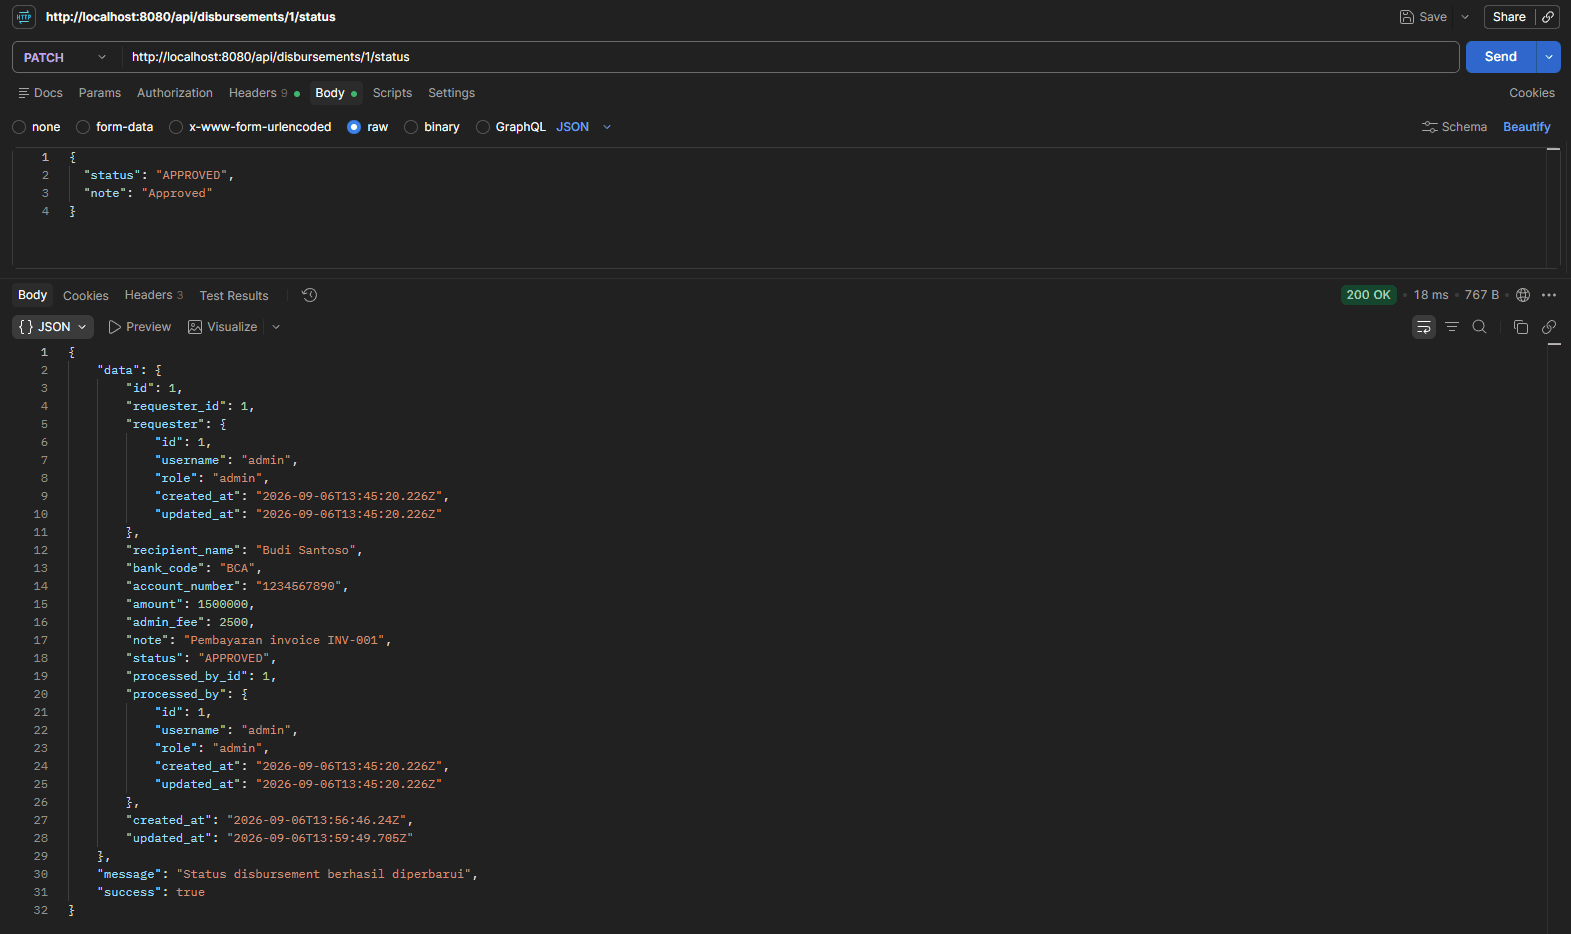1571x934 pixels.
Task: Open Visualize response view
Action: [223, 327]
